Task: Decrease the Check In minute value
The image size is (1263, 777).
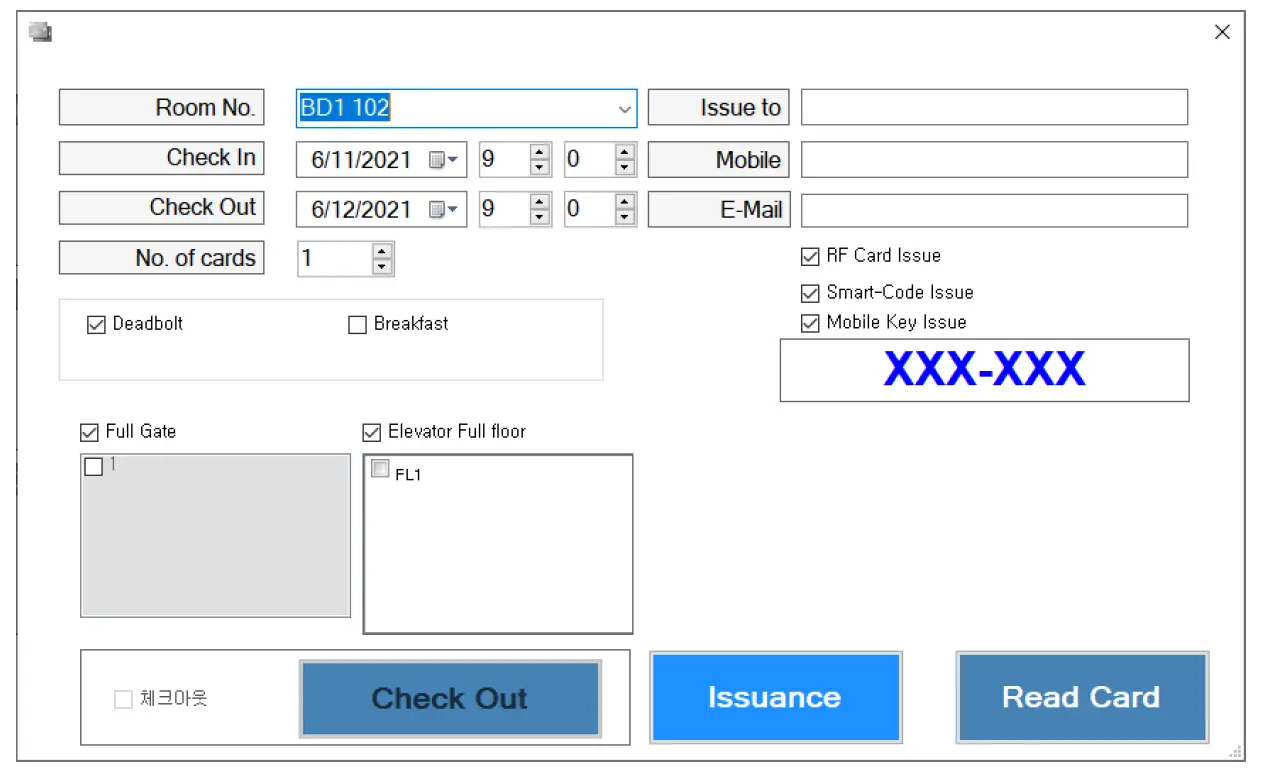Action: [x=625, y=167]
